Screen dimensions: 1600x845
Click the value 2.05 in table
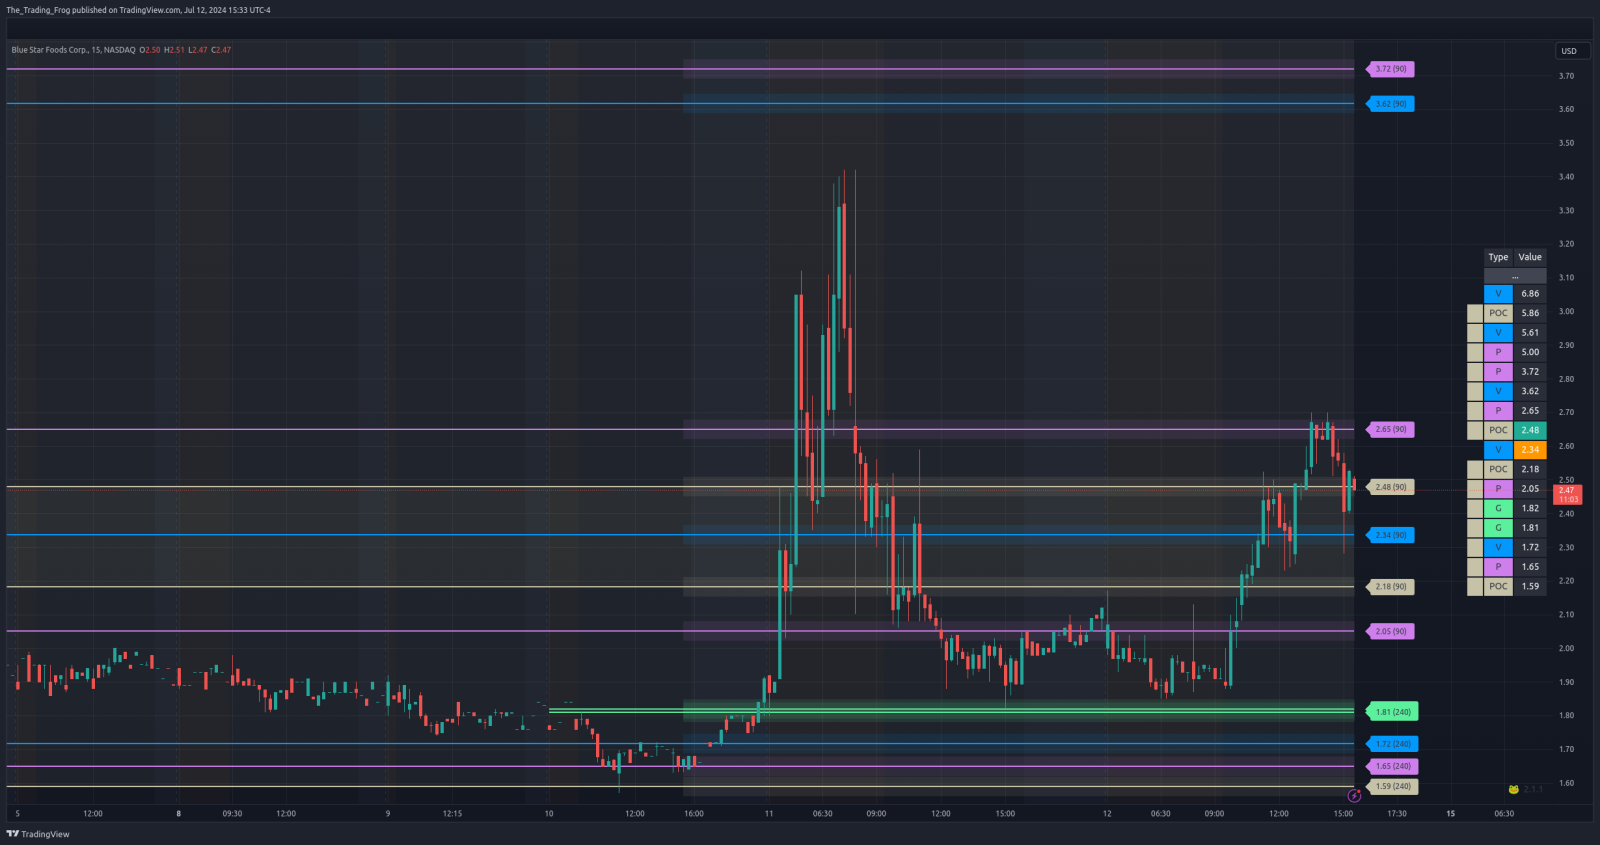tap(1530, 489)
